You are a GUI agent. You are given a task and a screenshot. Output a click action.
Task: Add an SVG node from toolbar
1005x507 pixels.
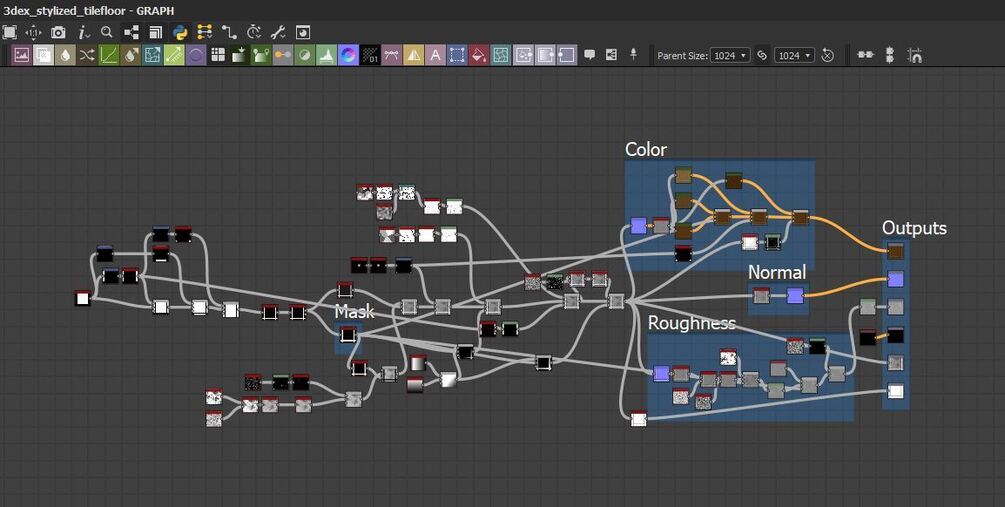tap(392, 55)
